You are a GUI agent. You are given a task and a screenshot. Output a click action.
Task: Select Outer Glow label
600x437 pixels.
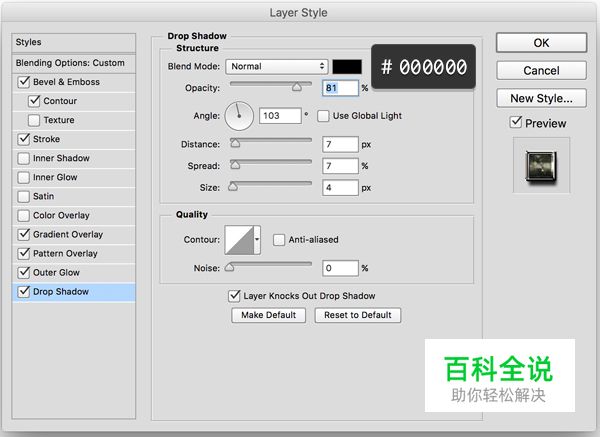(56, 272)
